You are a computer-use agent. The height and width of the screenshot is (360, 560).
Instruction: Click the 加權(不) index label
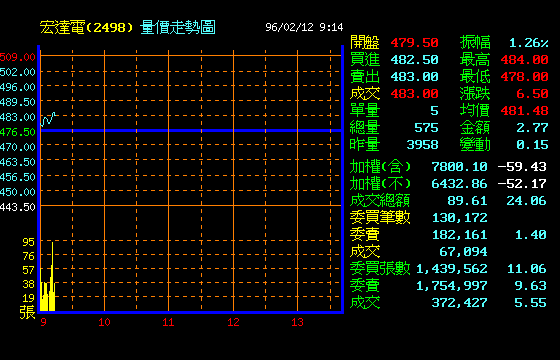(380, 184)
